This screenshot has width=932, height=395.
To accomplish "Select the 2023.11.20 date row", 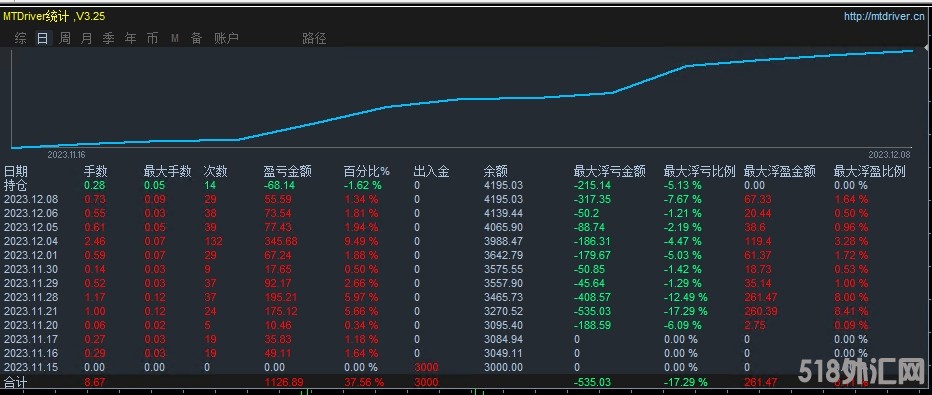I will (31, 326).
